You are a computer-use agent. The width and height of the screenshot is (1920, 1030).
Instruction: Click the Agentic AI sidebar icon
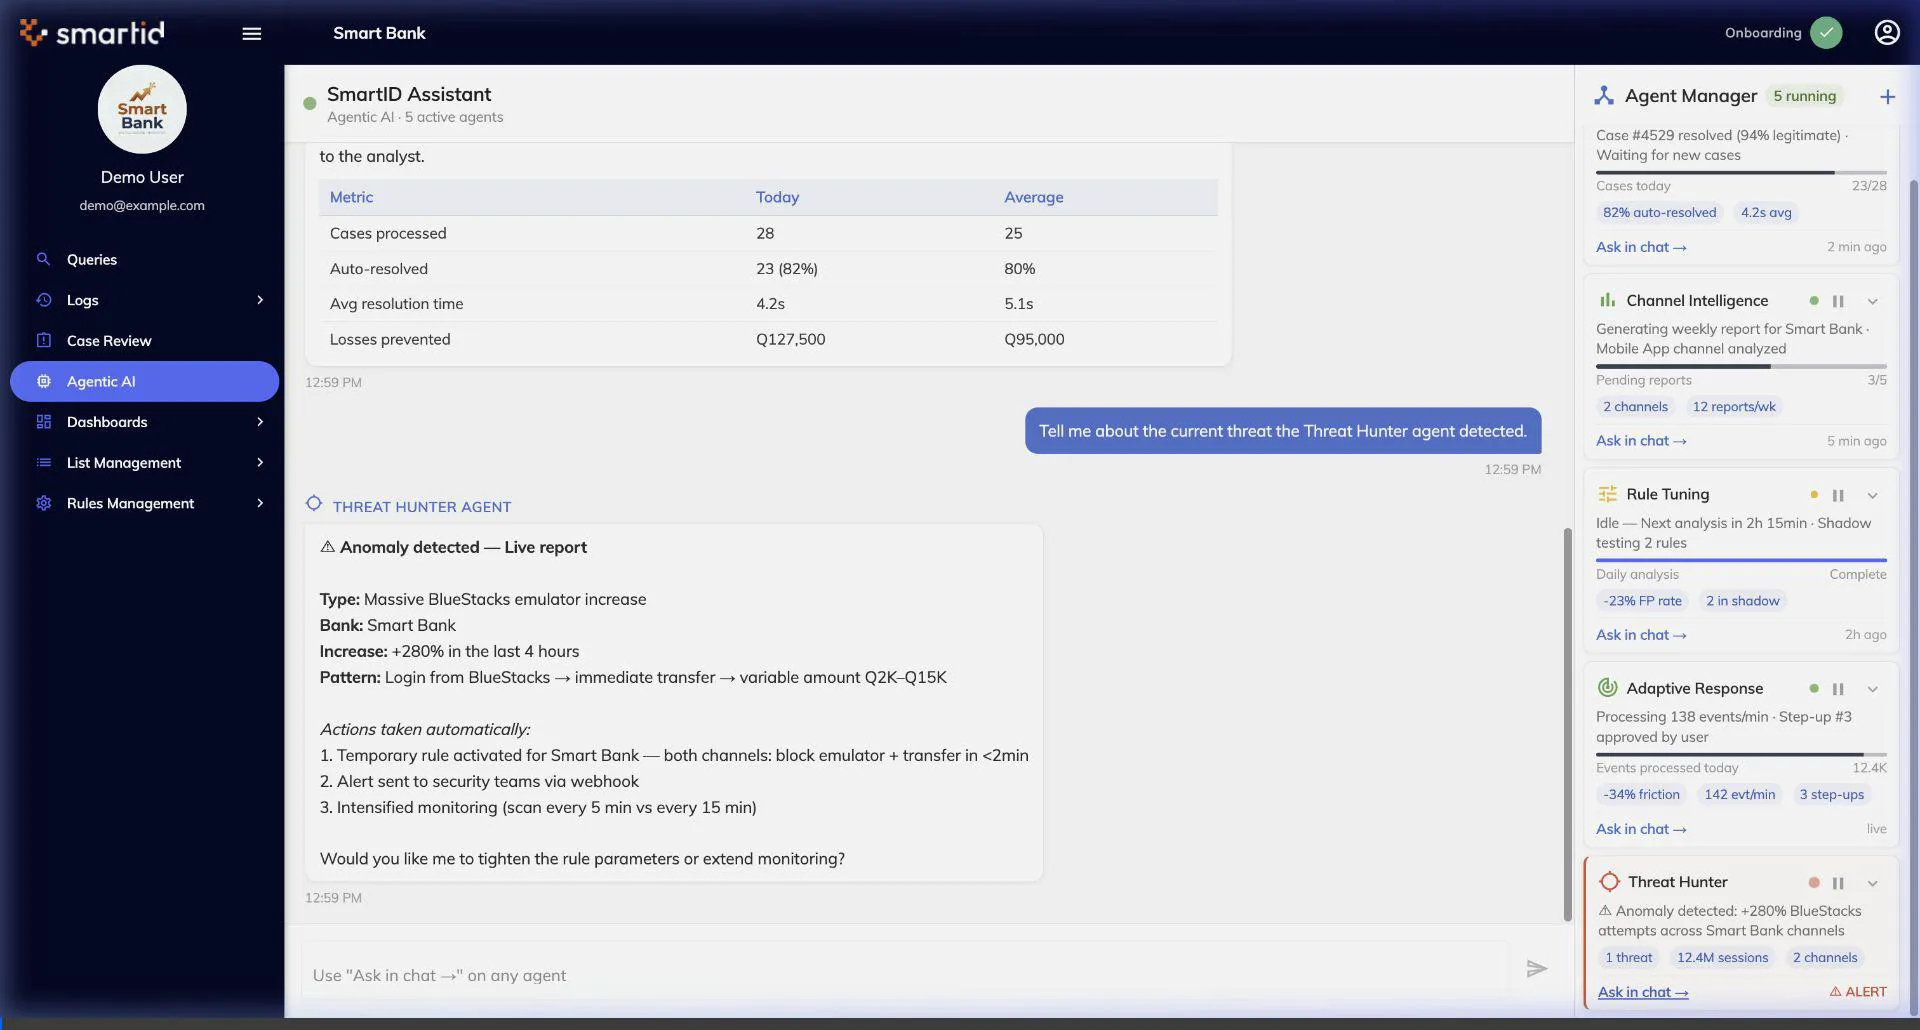43,381
